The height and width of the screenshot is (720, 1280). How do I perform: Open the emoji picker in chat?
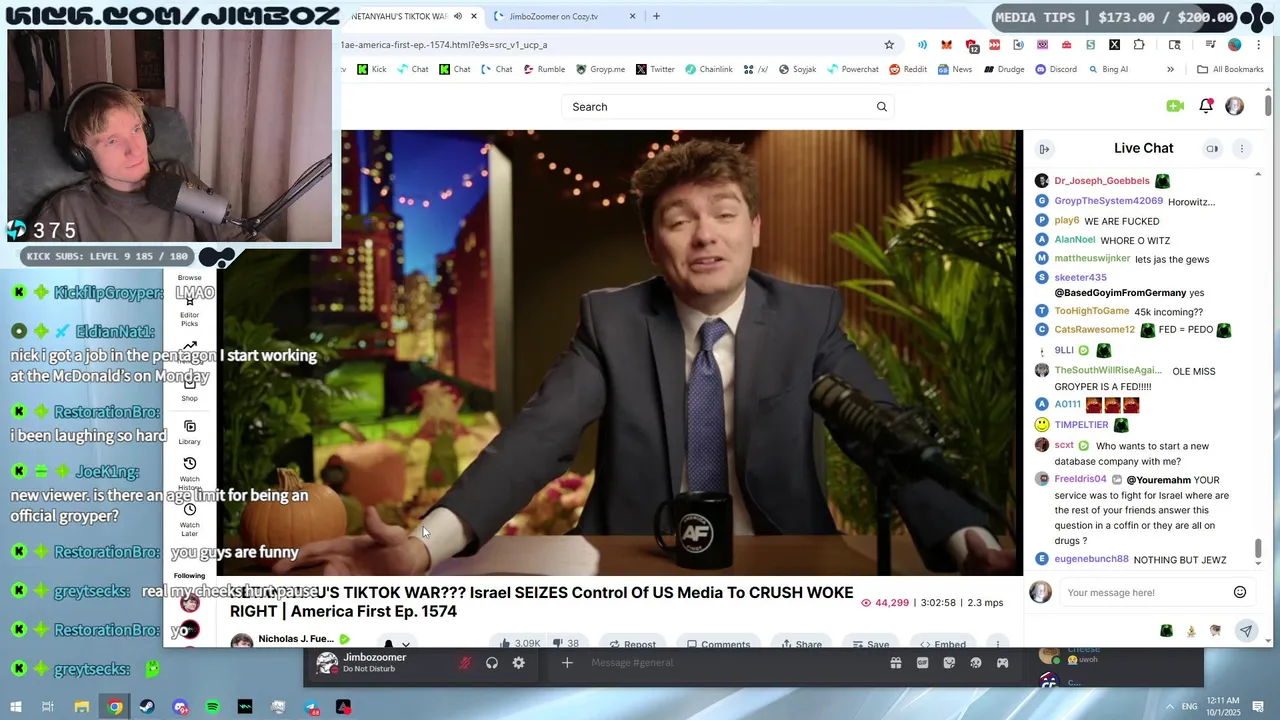(x=1239, y=592)
